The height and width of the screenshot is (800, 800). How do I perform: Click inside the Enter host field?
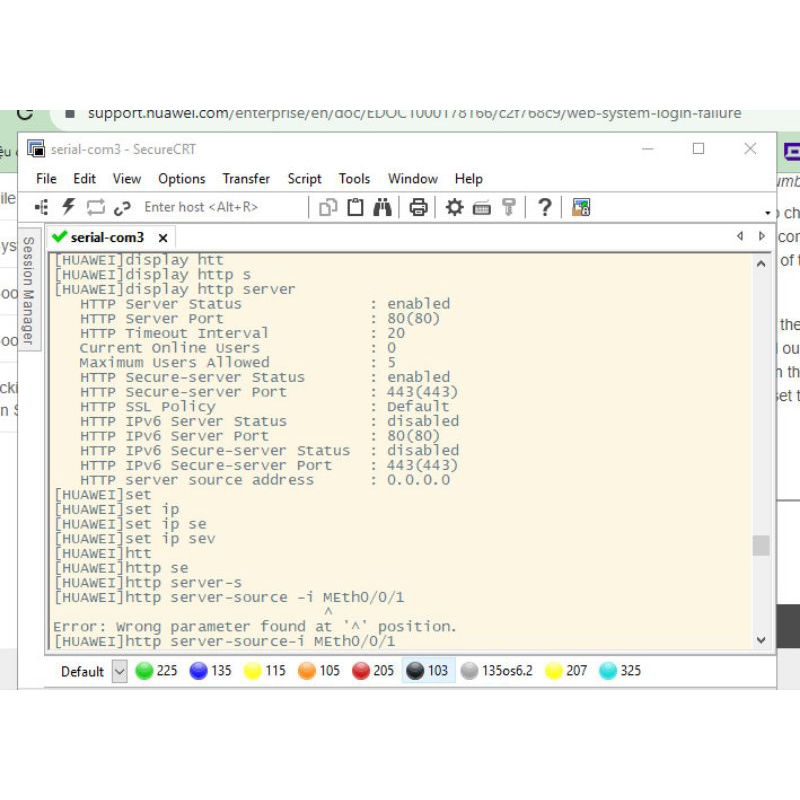(200, 207)
